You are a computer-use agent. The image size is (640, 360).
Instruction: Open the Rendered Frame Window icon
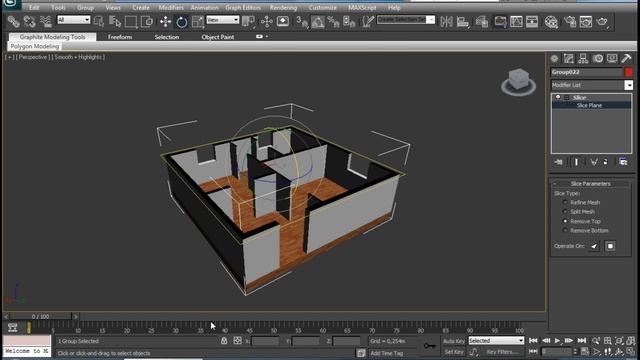pos(586,21)
